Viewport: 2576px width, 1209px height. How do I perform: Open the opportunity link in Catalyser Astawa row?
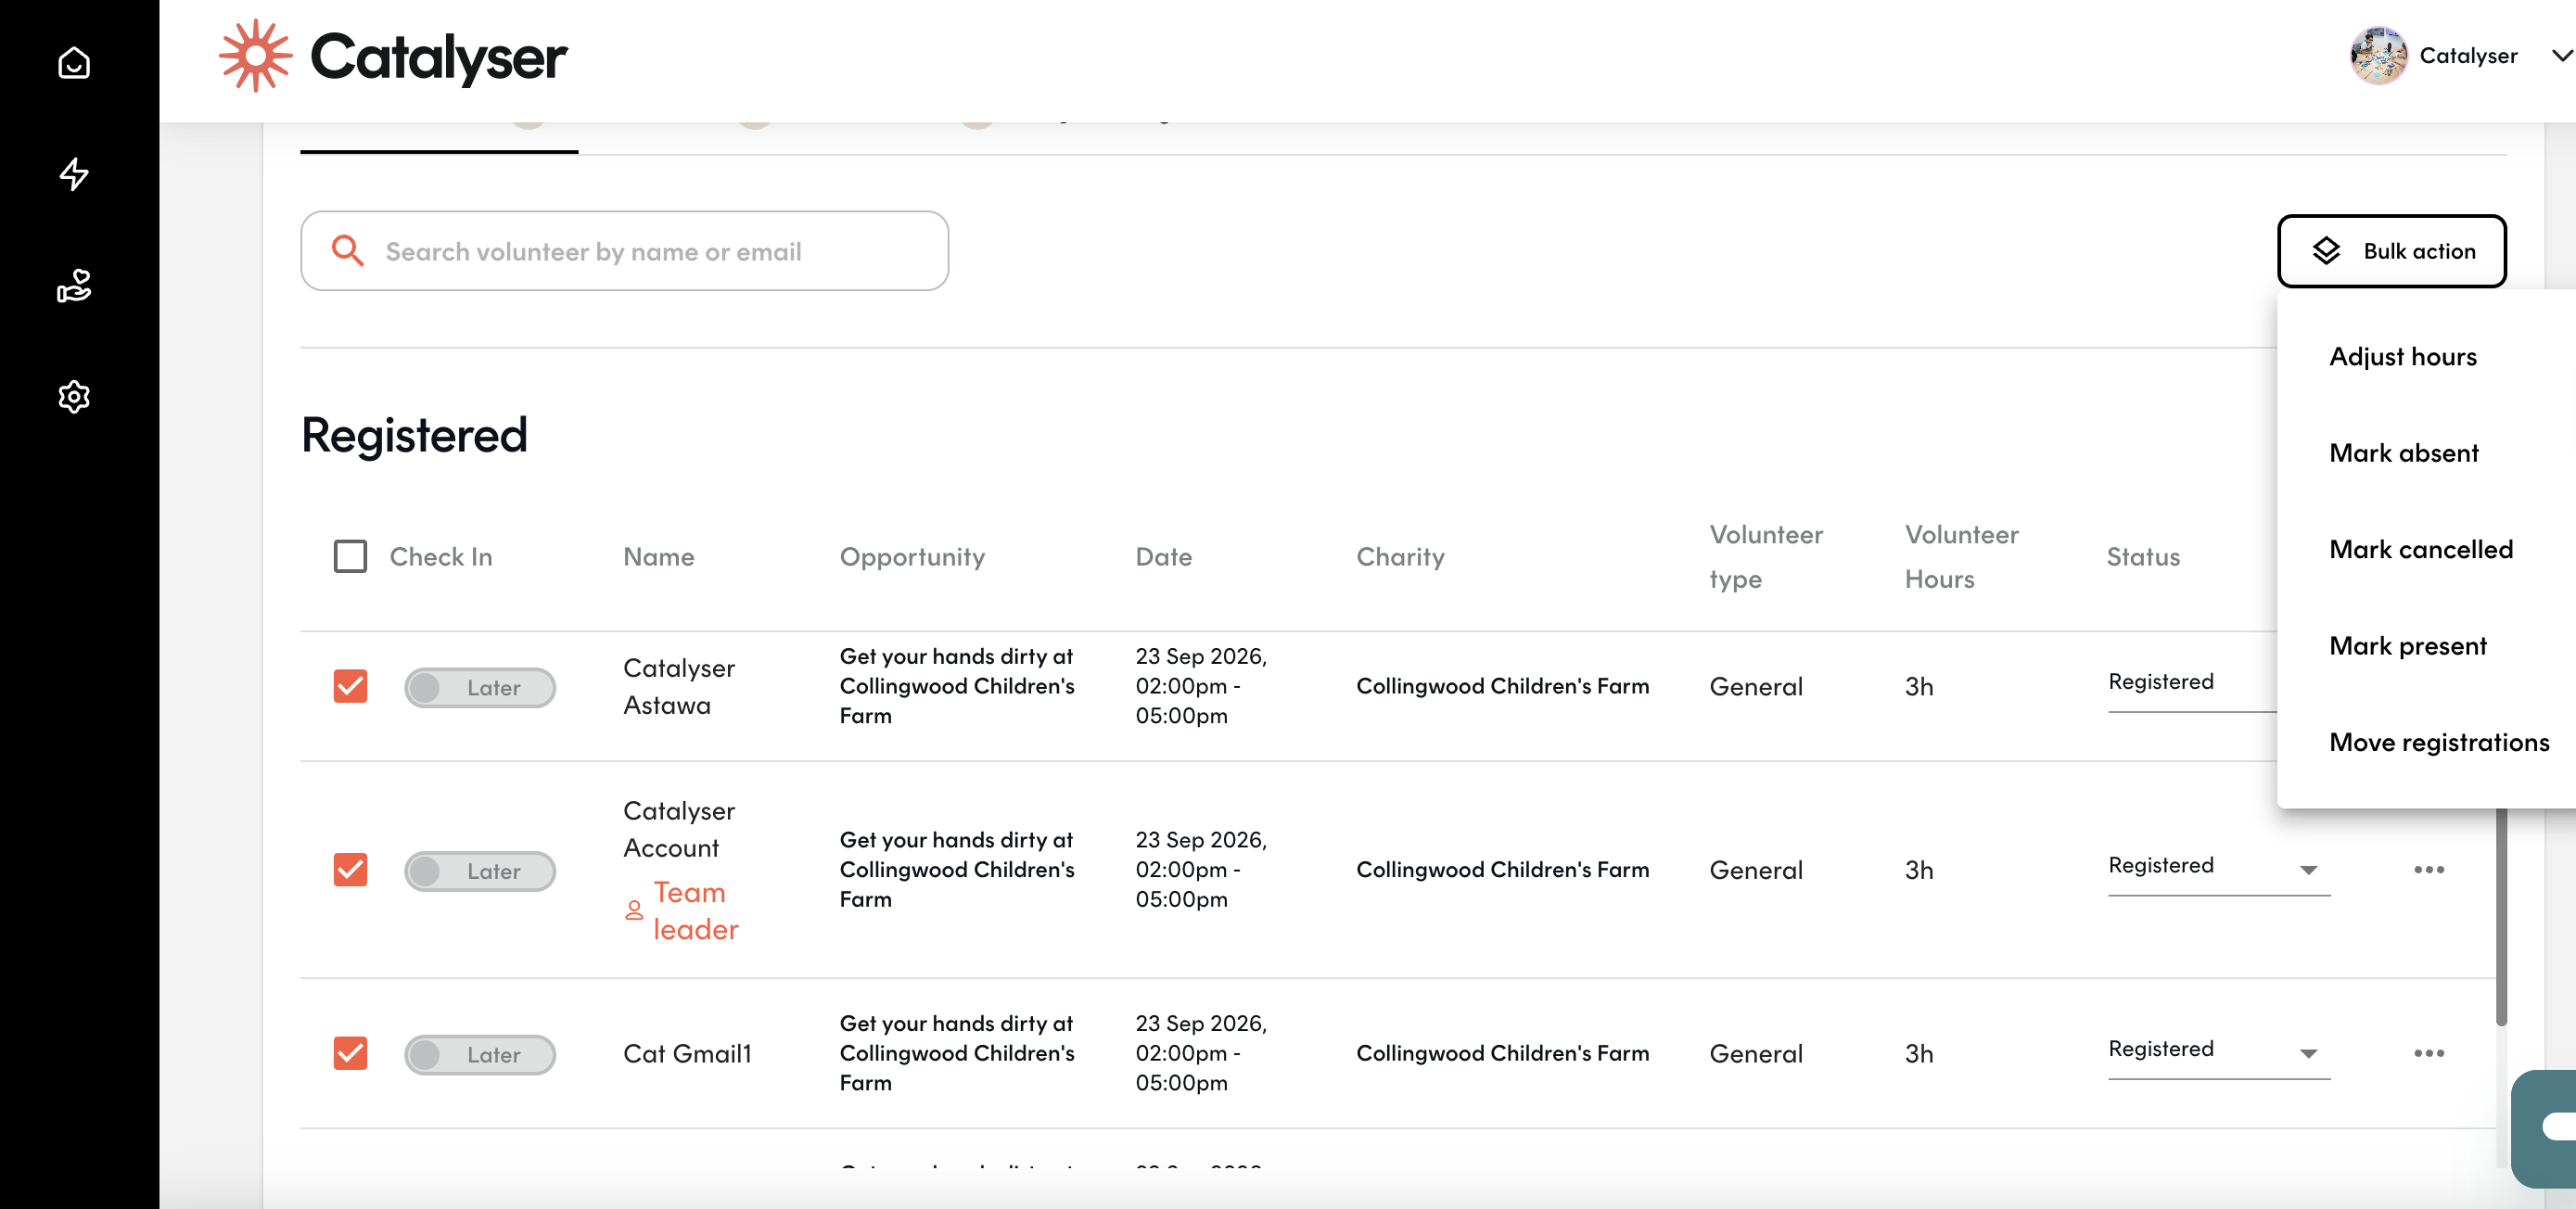(957, 686)
